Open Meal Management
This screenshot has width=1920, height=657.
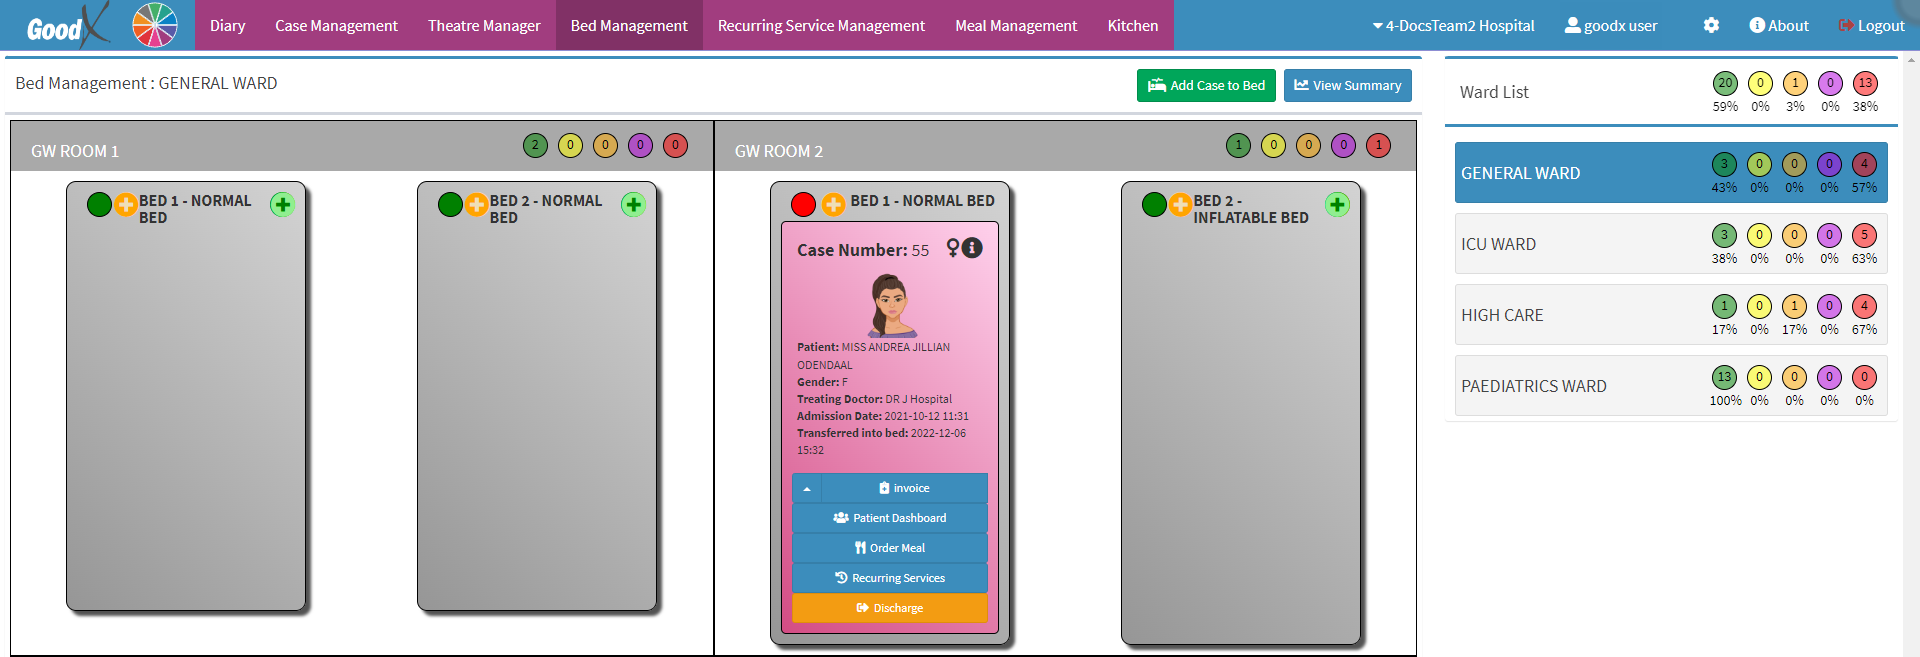(1016, 25)
